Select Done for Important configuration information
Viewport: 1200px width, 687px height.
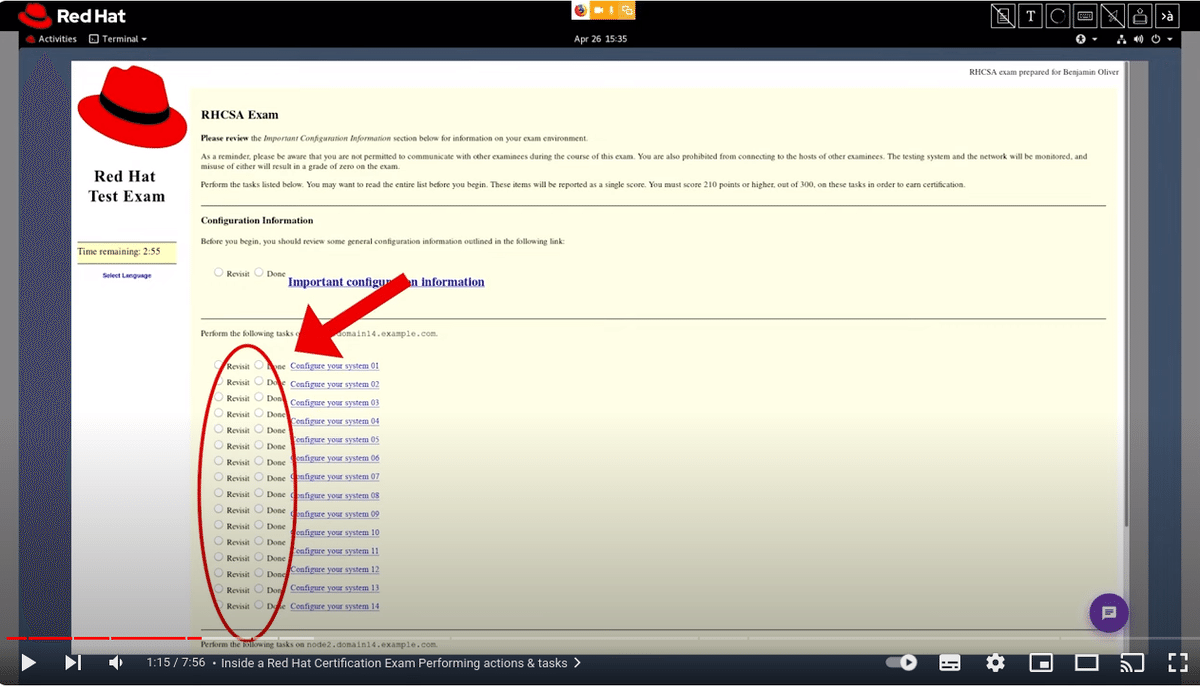(x=259, y=272)
